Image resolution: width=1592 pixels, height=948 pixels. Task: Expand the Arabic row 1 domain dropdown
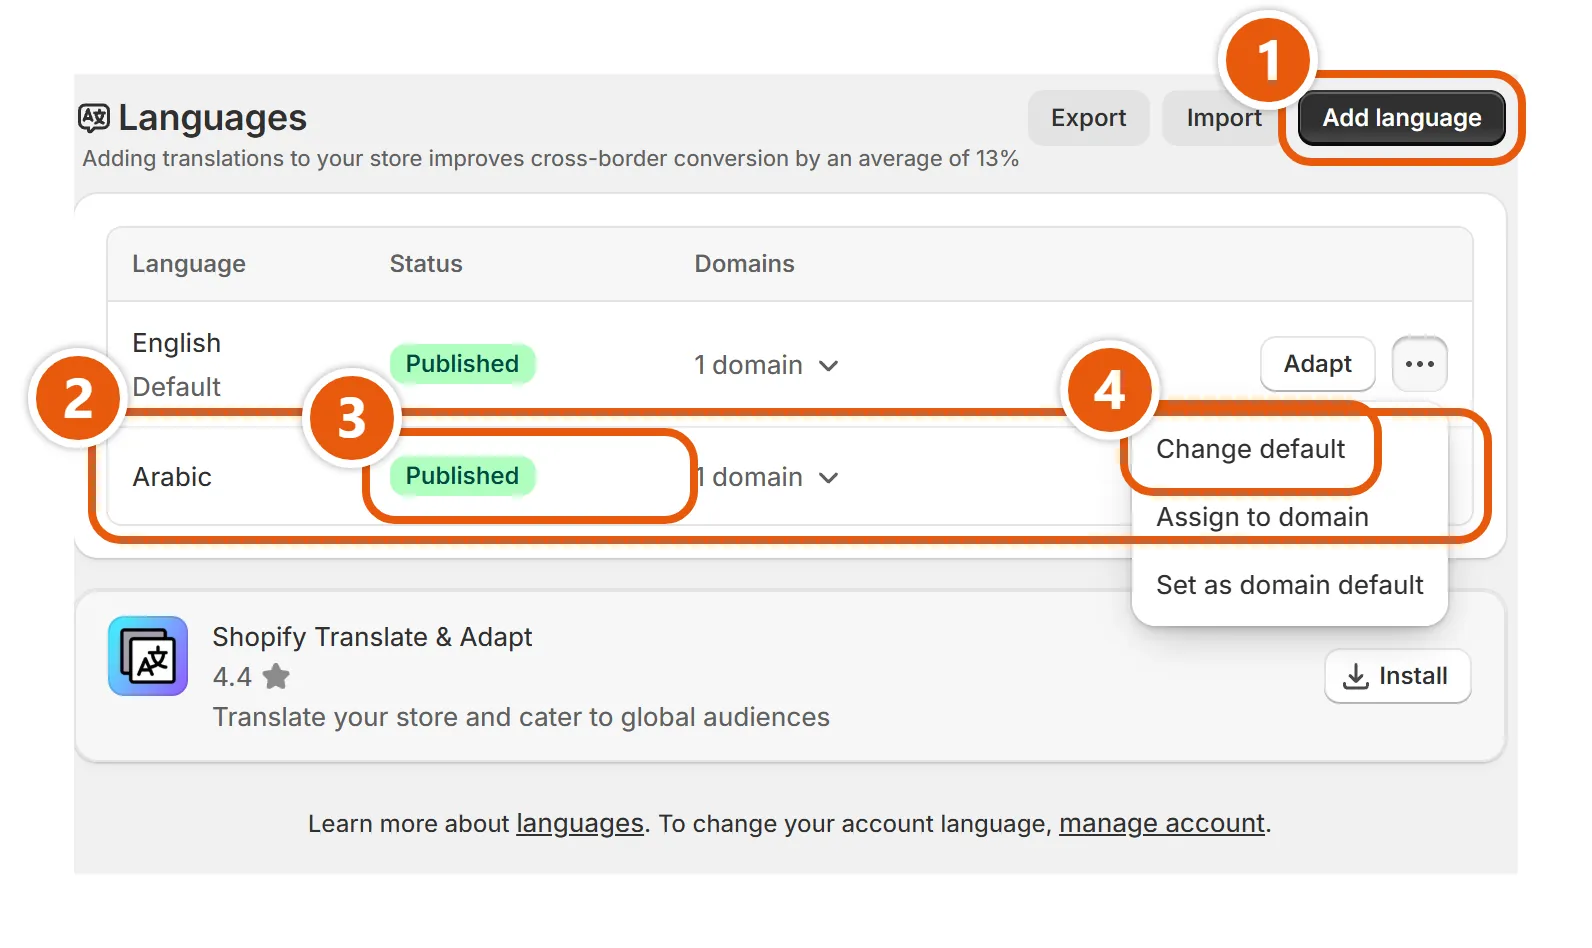coord(766,477)
